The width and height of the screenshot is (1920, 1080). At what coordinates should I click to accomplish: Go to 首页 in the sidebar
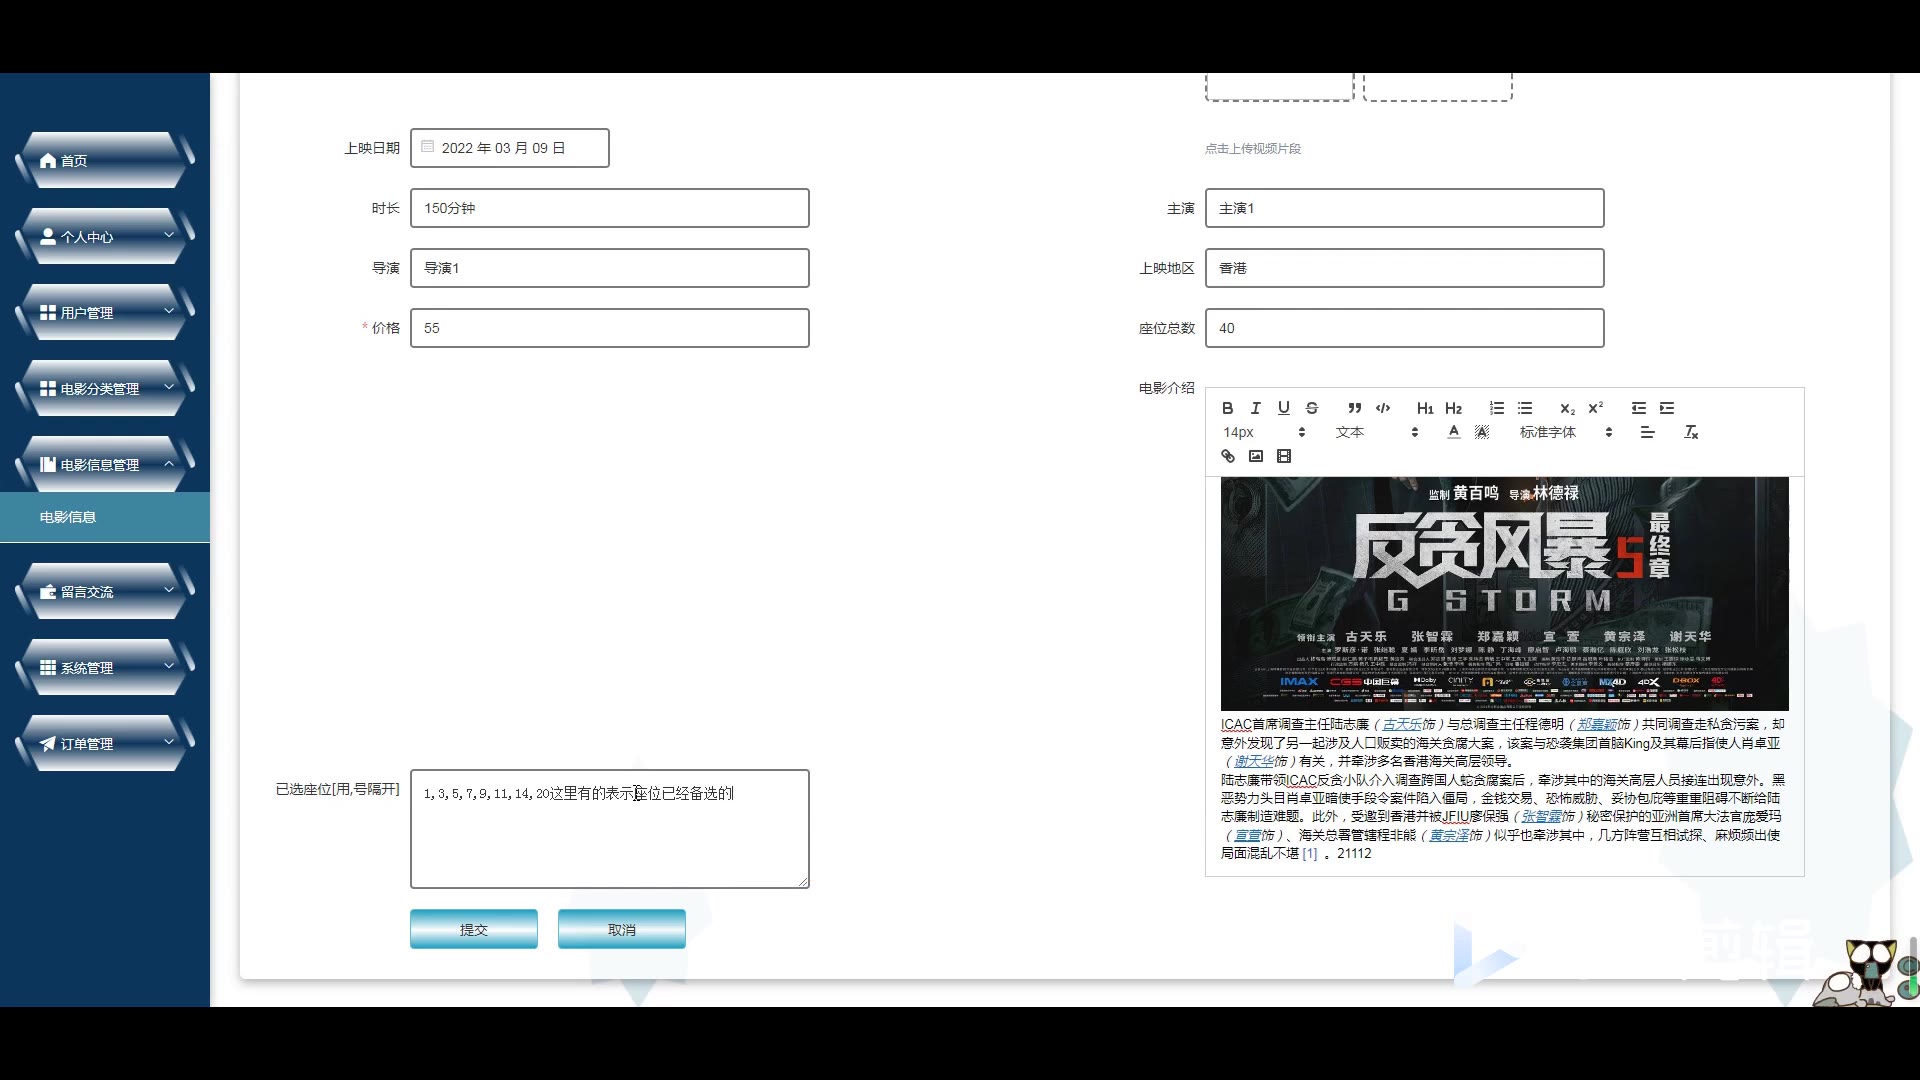(105, 160)
